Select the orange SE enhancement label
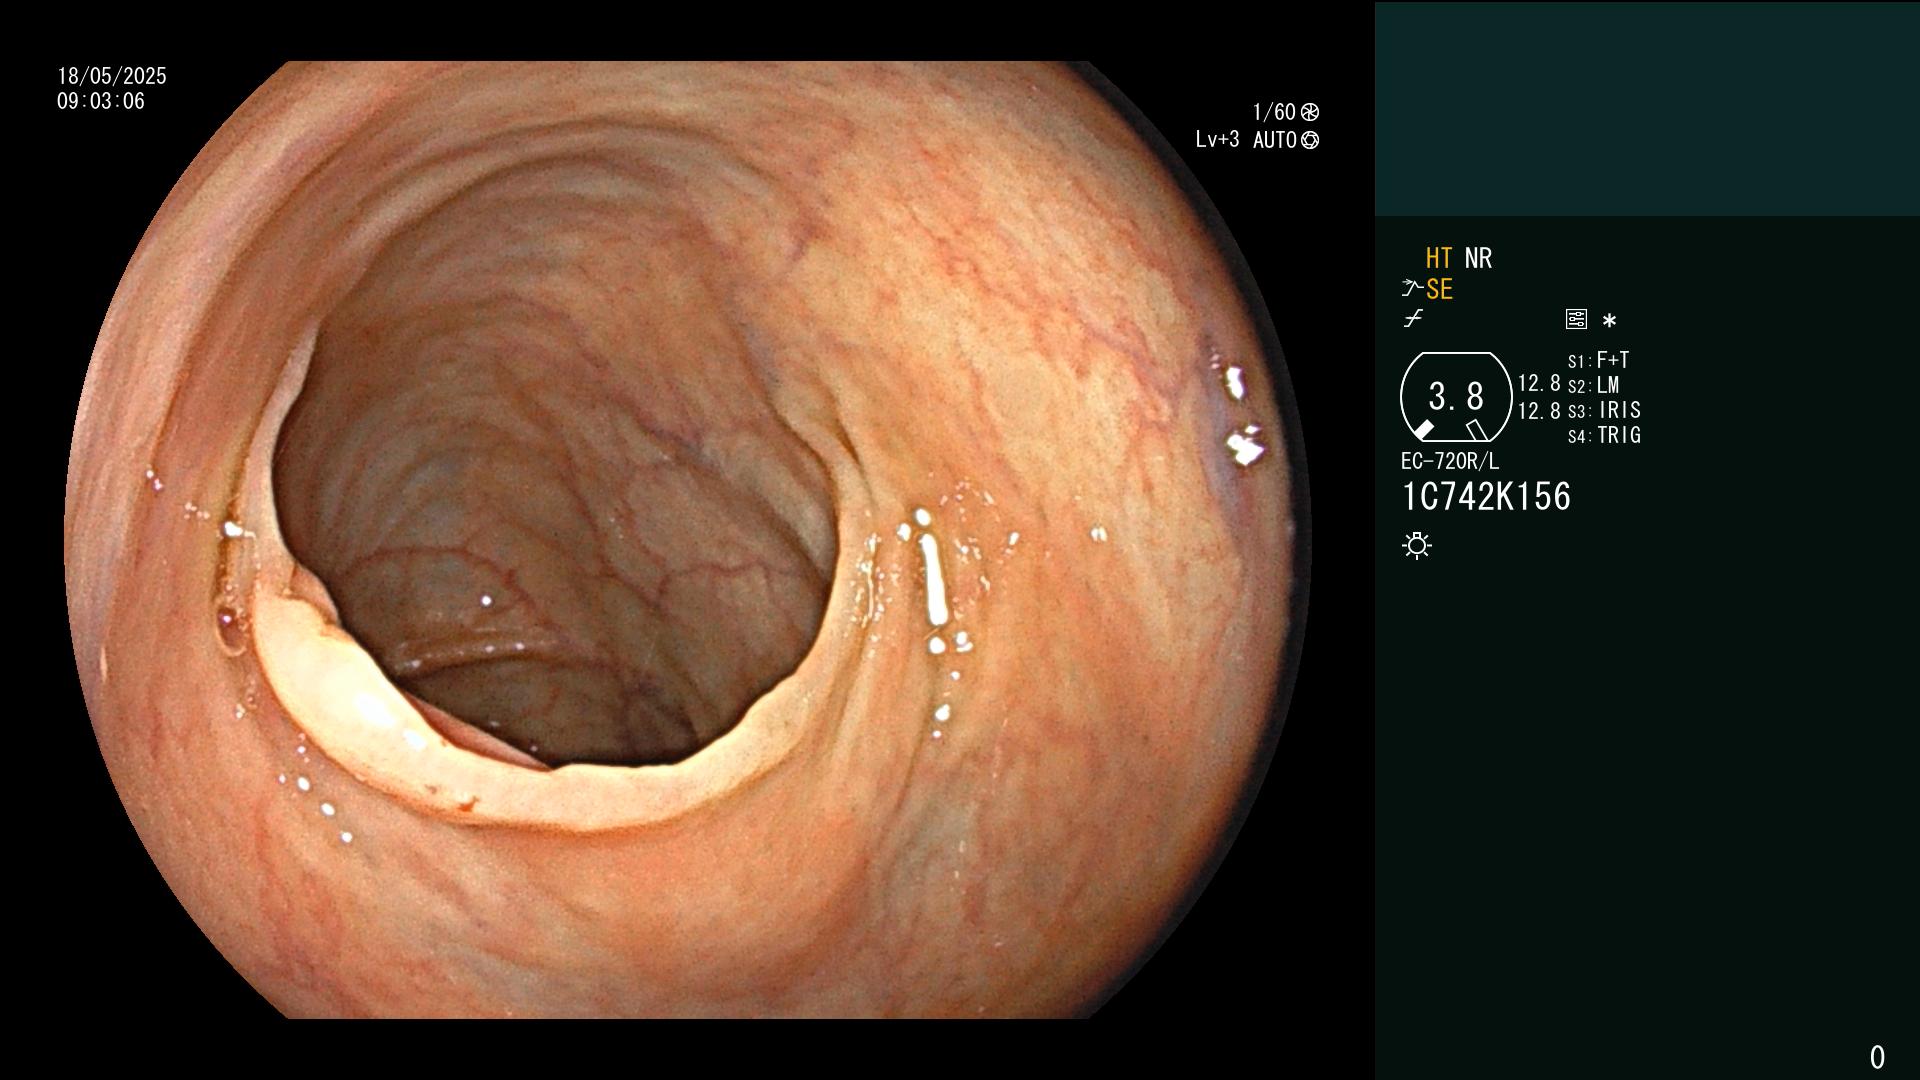Screen dimensions: 1920x1080 click(1439, 289)
